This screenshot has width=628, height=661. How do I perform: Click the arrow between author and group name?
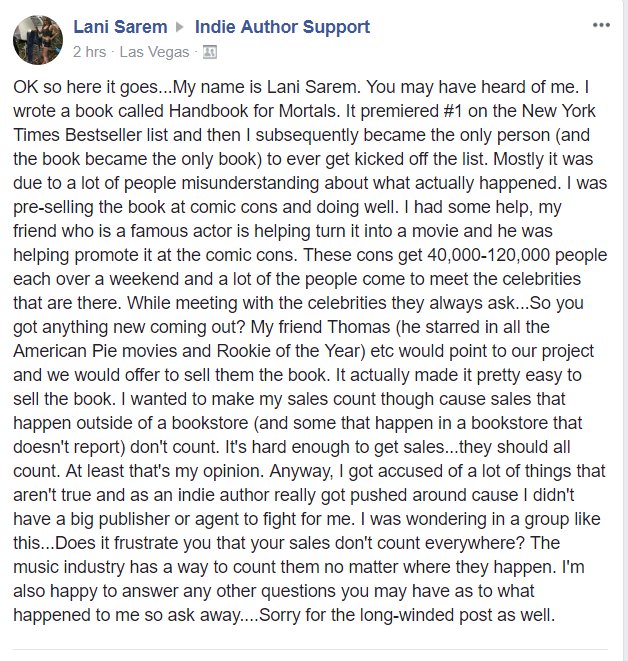(180, 27)
